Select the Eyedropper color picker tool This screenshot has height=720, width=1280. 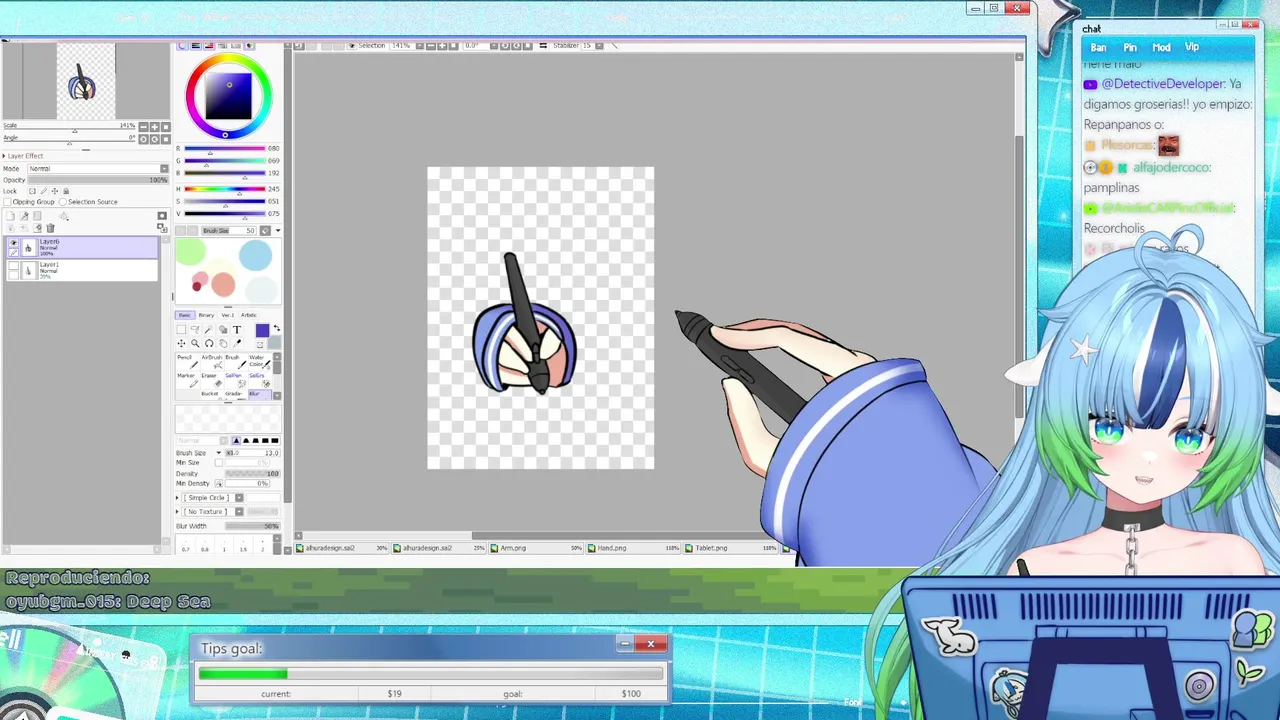pos(237,343)
